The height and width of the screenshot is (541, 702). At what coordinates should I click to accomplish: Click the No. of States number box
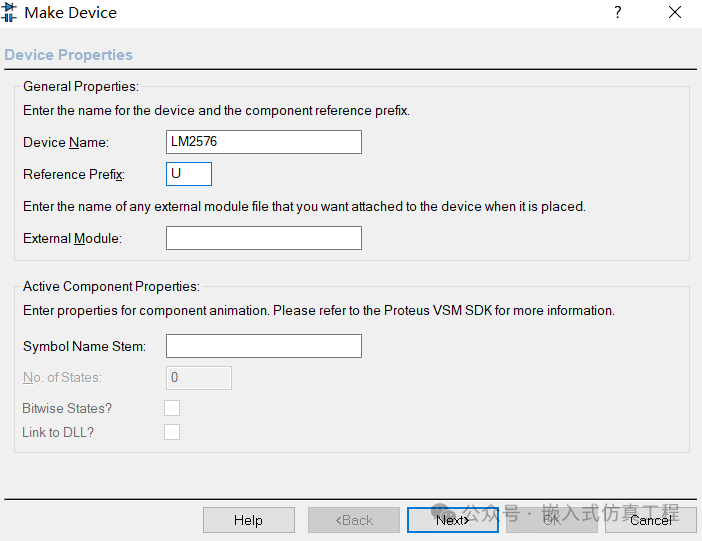[x=198, y=378]
